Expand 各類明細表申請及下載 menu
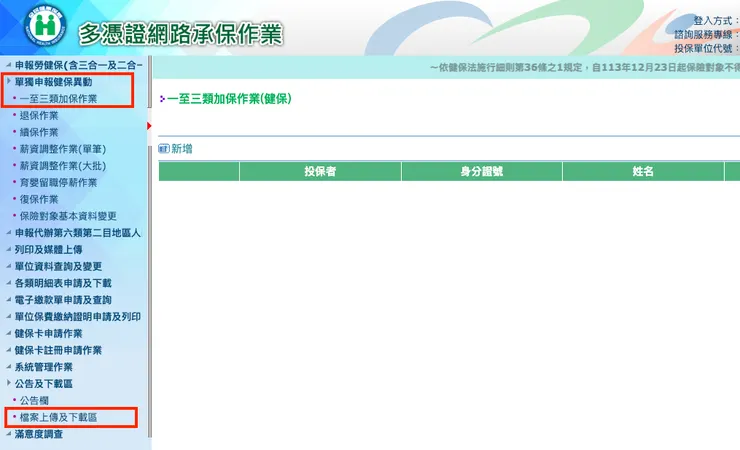 [63, 283]
